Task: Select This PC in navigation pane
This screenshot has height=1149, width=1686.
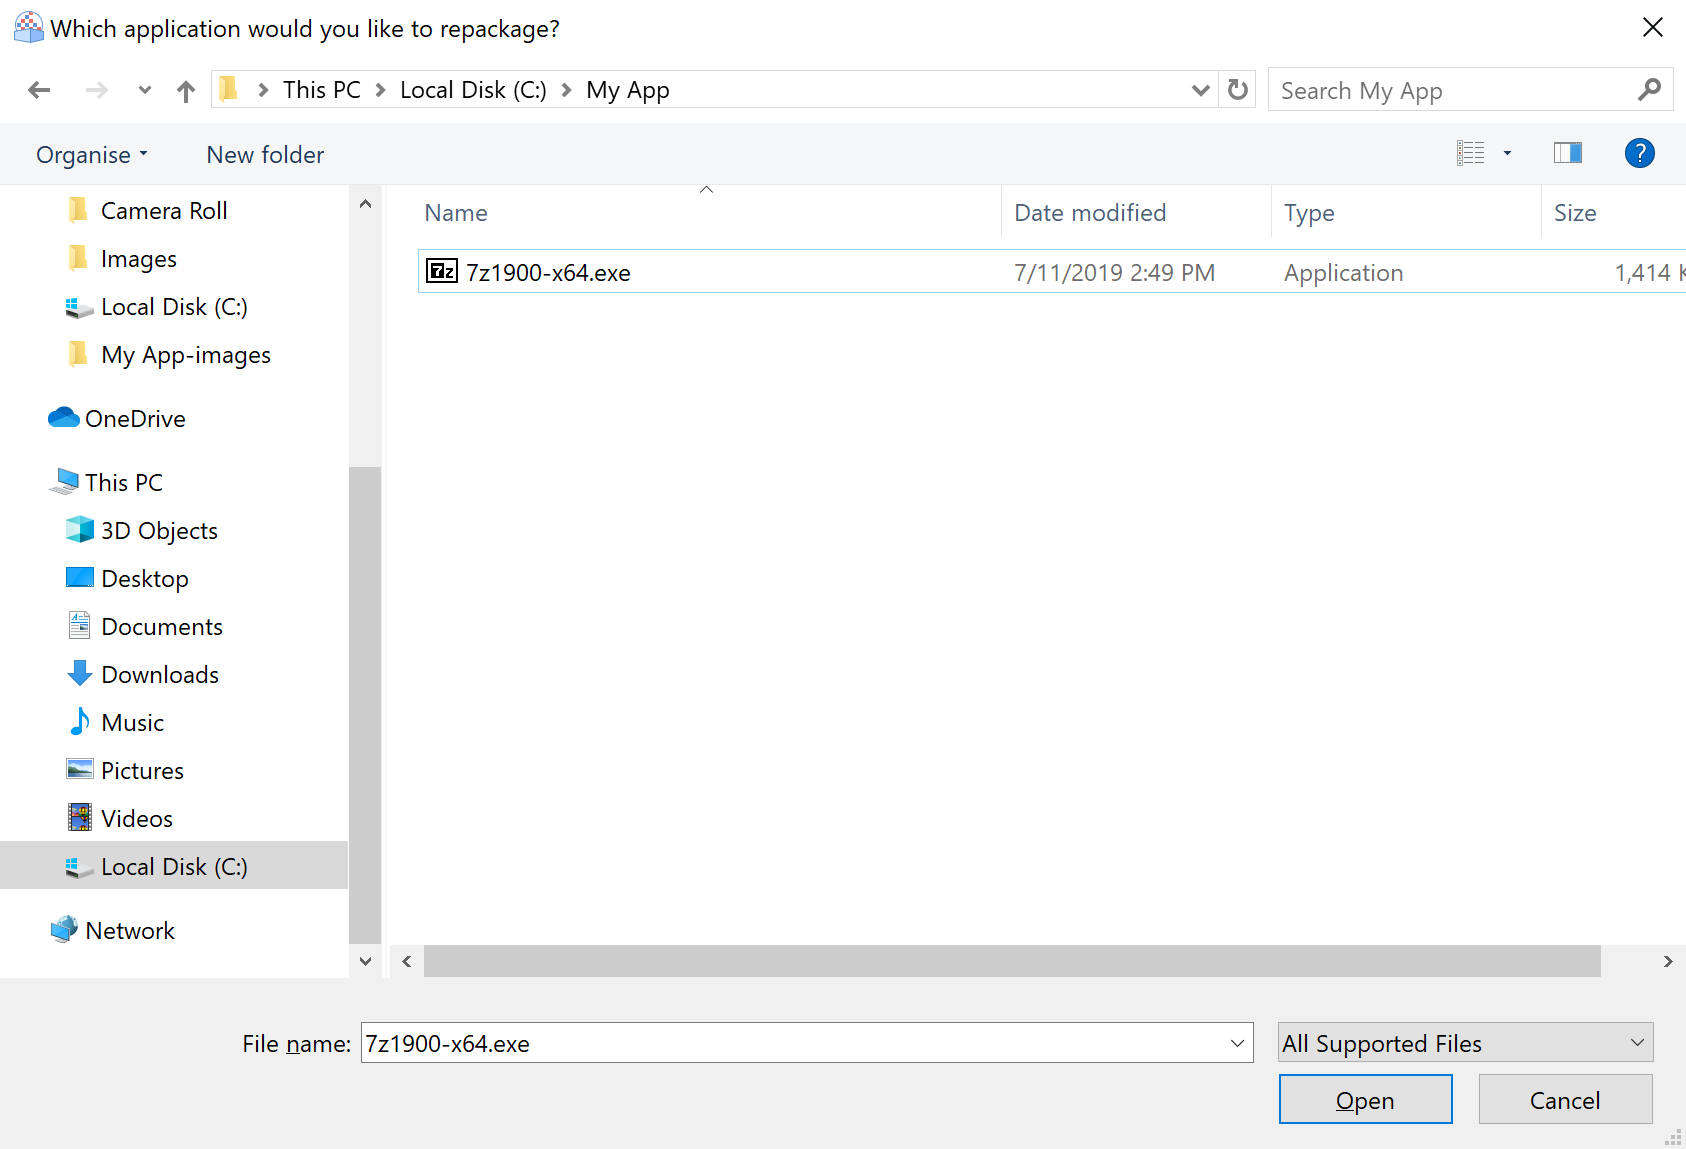Action: coord(124,483)
